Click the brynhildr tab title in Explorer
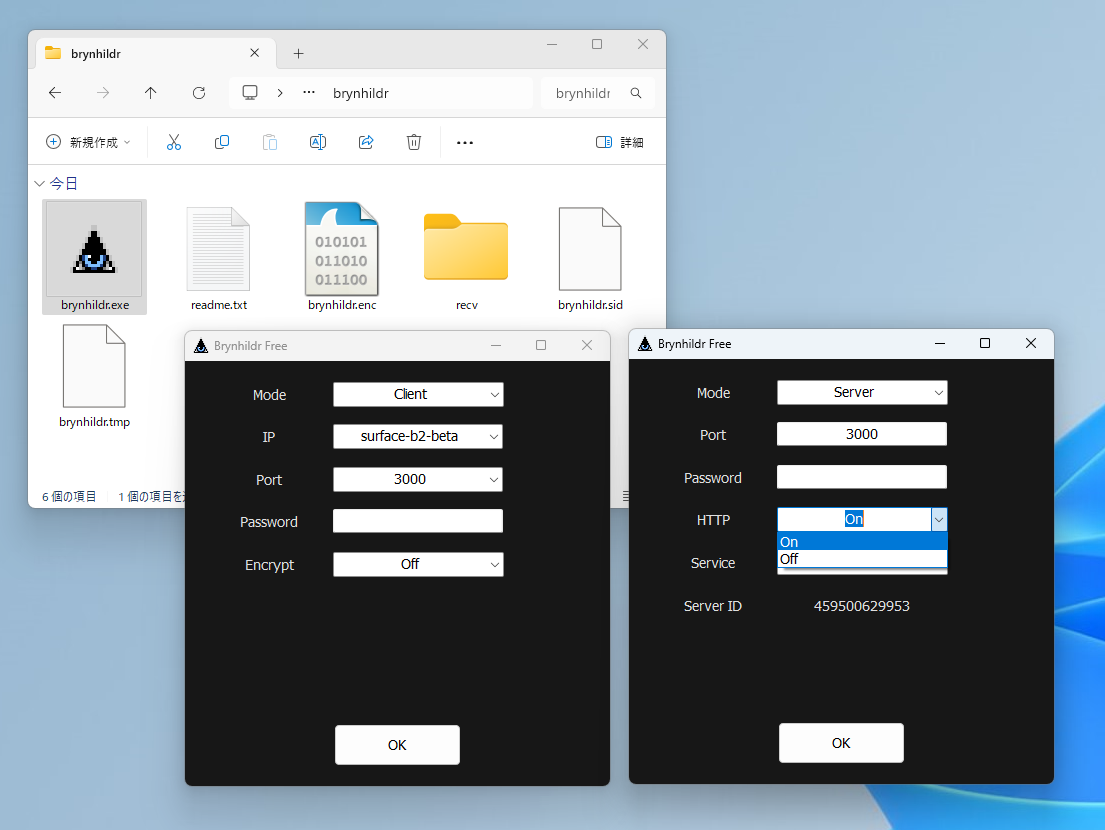 coord(96,54)
